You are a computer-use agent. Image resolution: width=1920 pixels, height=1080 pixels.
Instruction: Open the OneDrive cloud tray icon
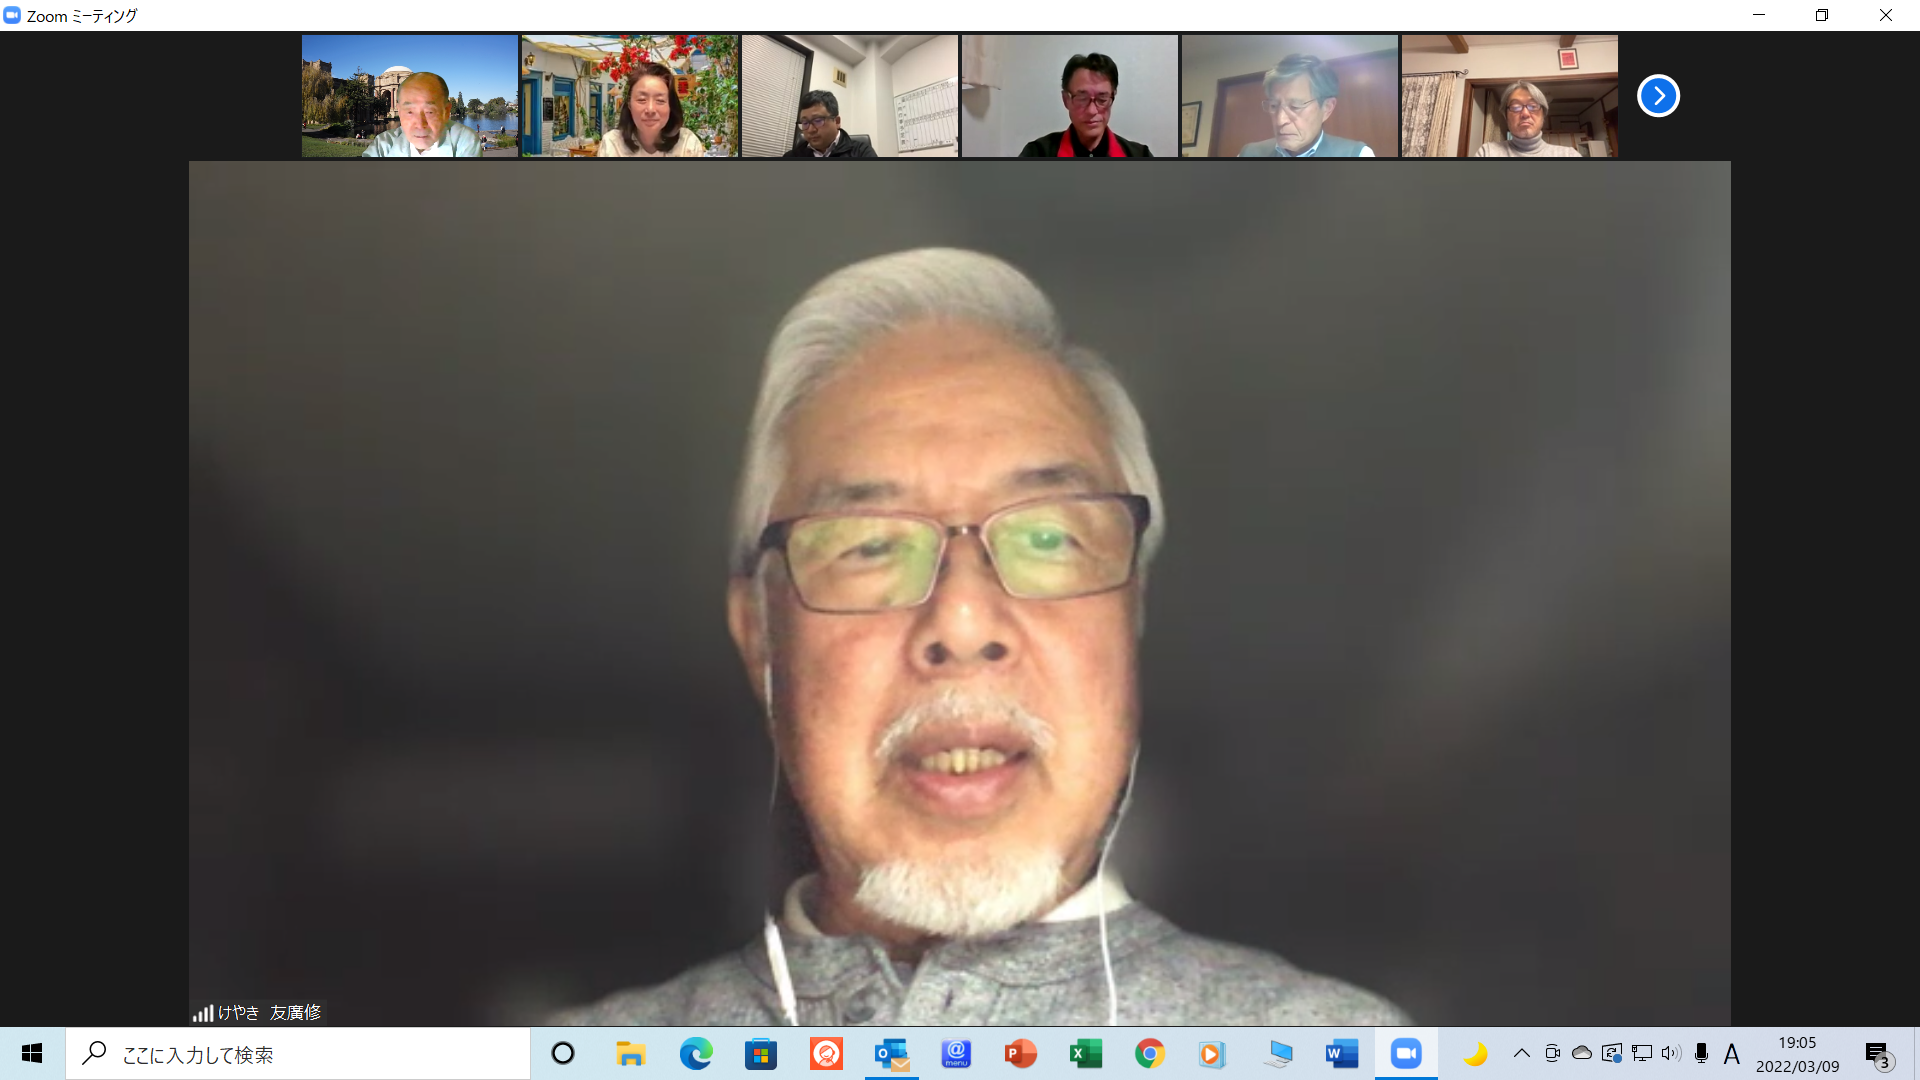point(1582,1053)
